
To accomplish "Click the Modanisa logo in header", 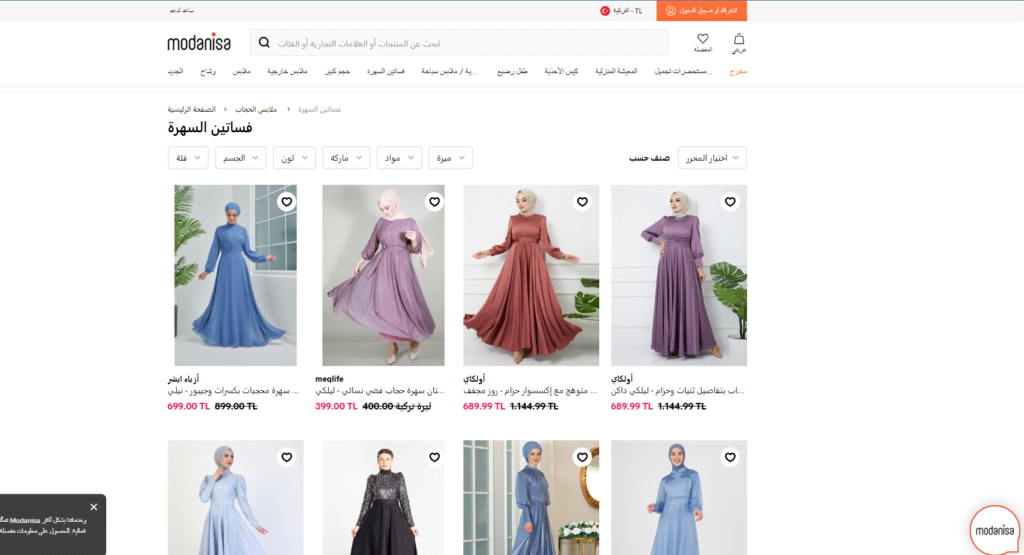I will pos(199,43).
